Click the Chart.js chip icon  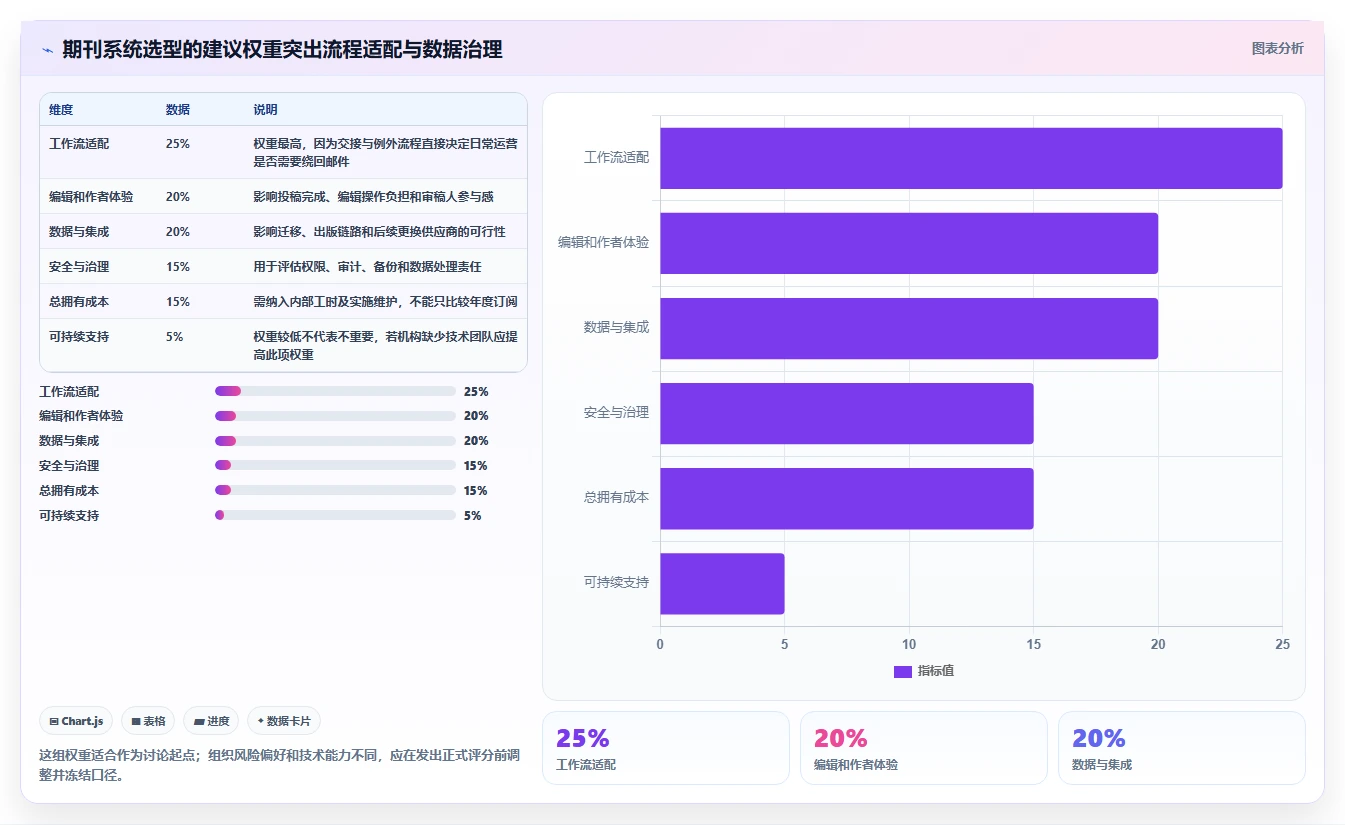53,721
